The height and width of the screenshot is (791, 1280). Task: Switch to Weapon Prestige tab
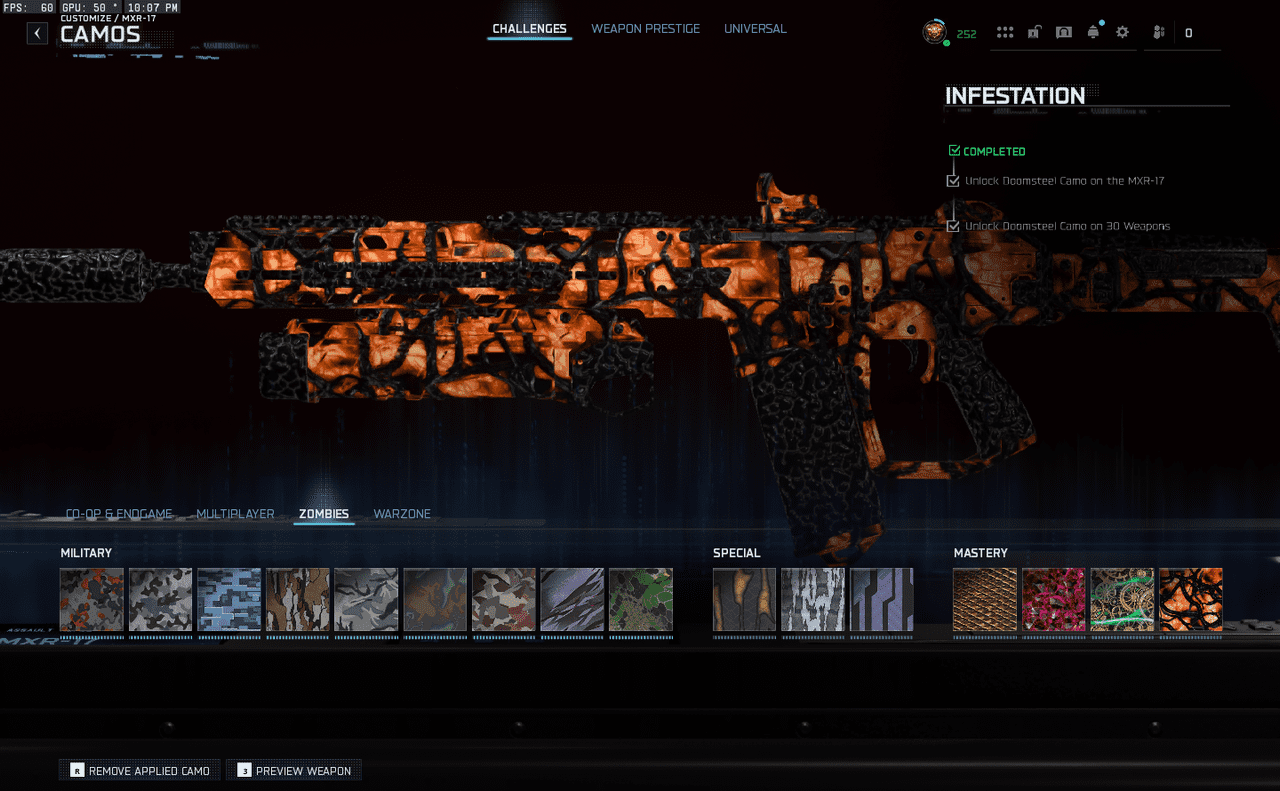[x=645, y=29]
